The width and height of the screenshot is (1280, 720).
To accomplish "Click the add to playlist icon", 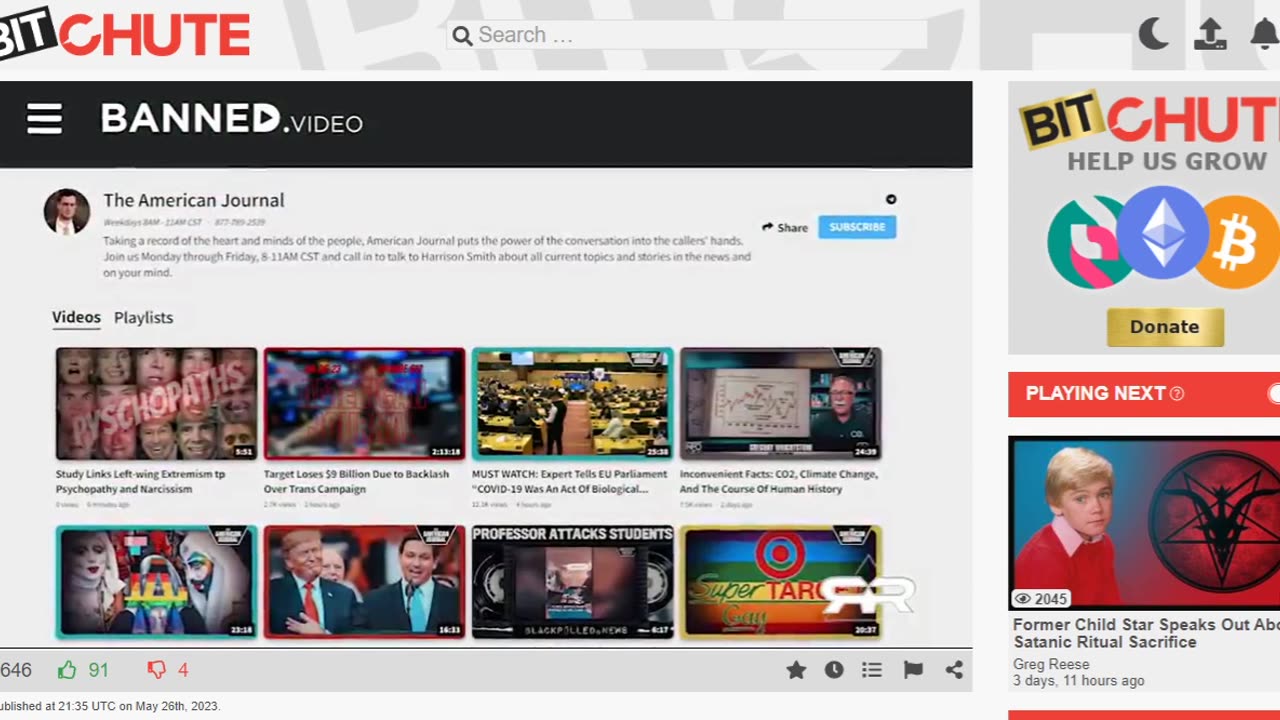I will tap(872, 670).
